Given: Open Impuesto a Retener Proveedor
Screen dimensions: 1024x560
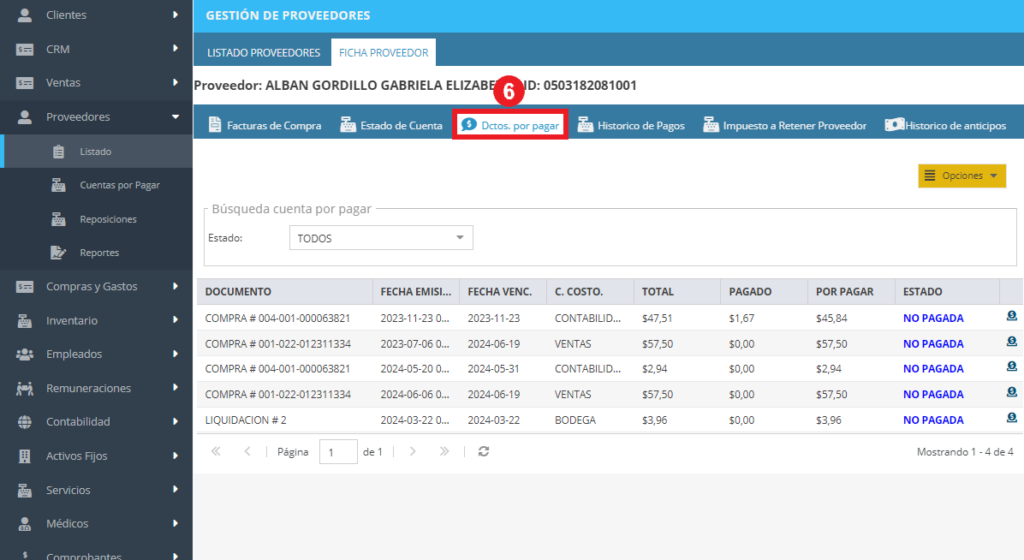Looking at the screenshot, I should (x=784, y=125).
